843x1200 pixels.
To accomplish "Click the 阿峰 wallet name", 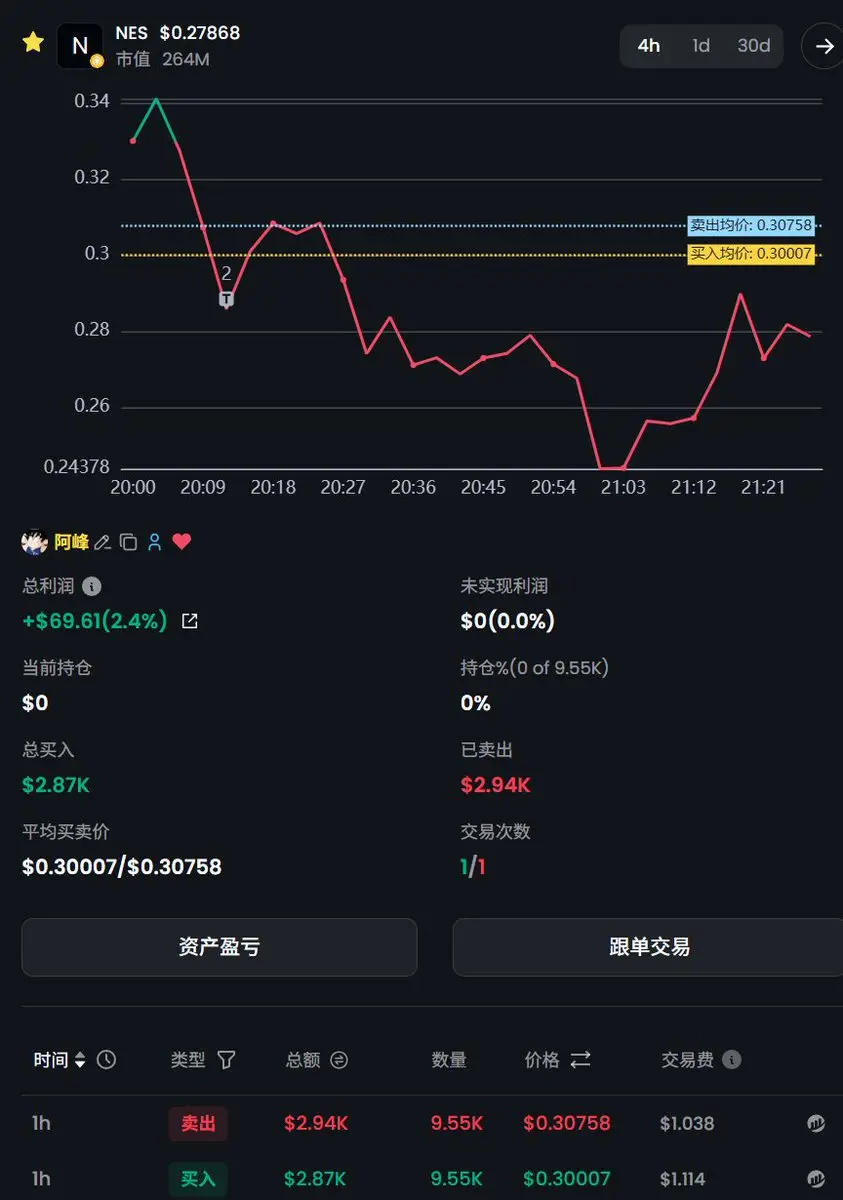I will tap(71, 542).
